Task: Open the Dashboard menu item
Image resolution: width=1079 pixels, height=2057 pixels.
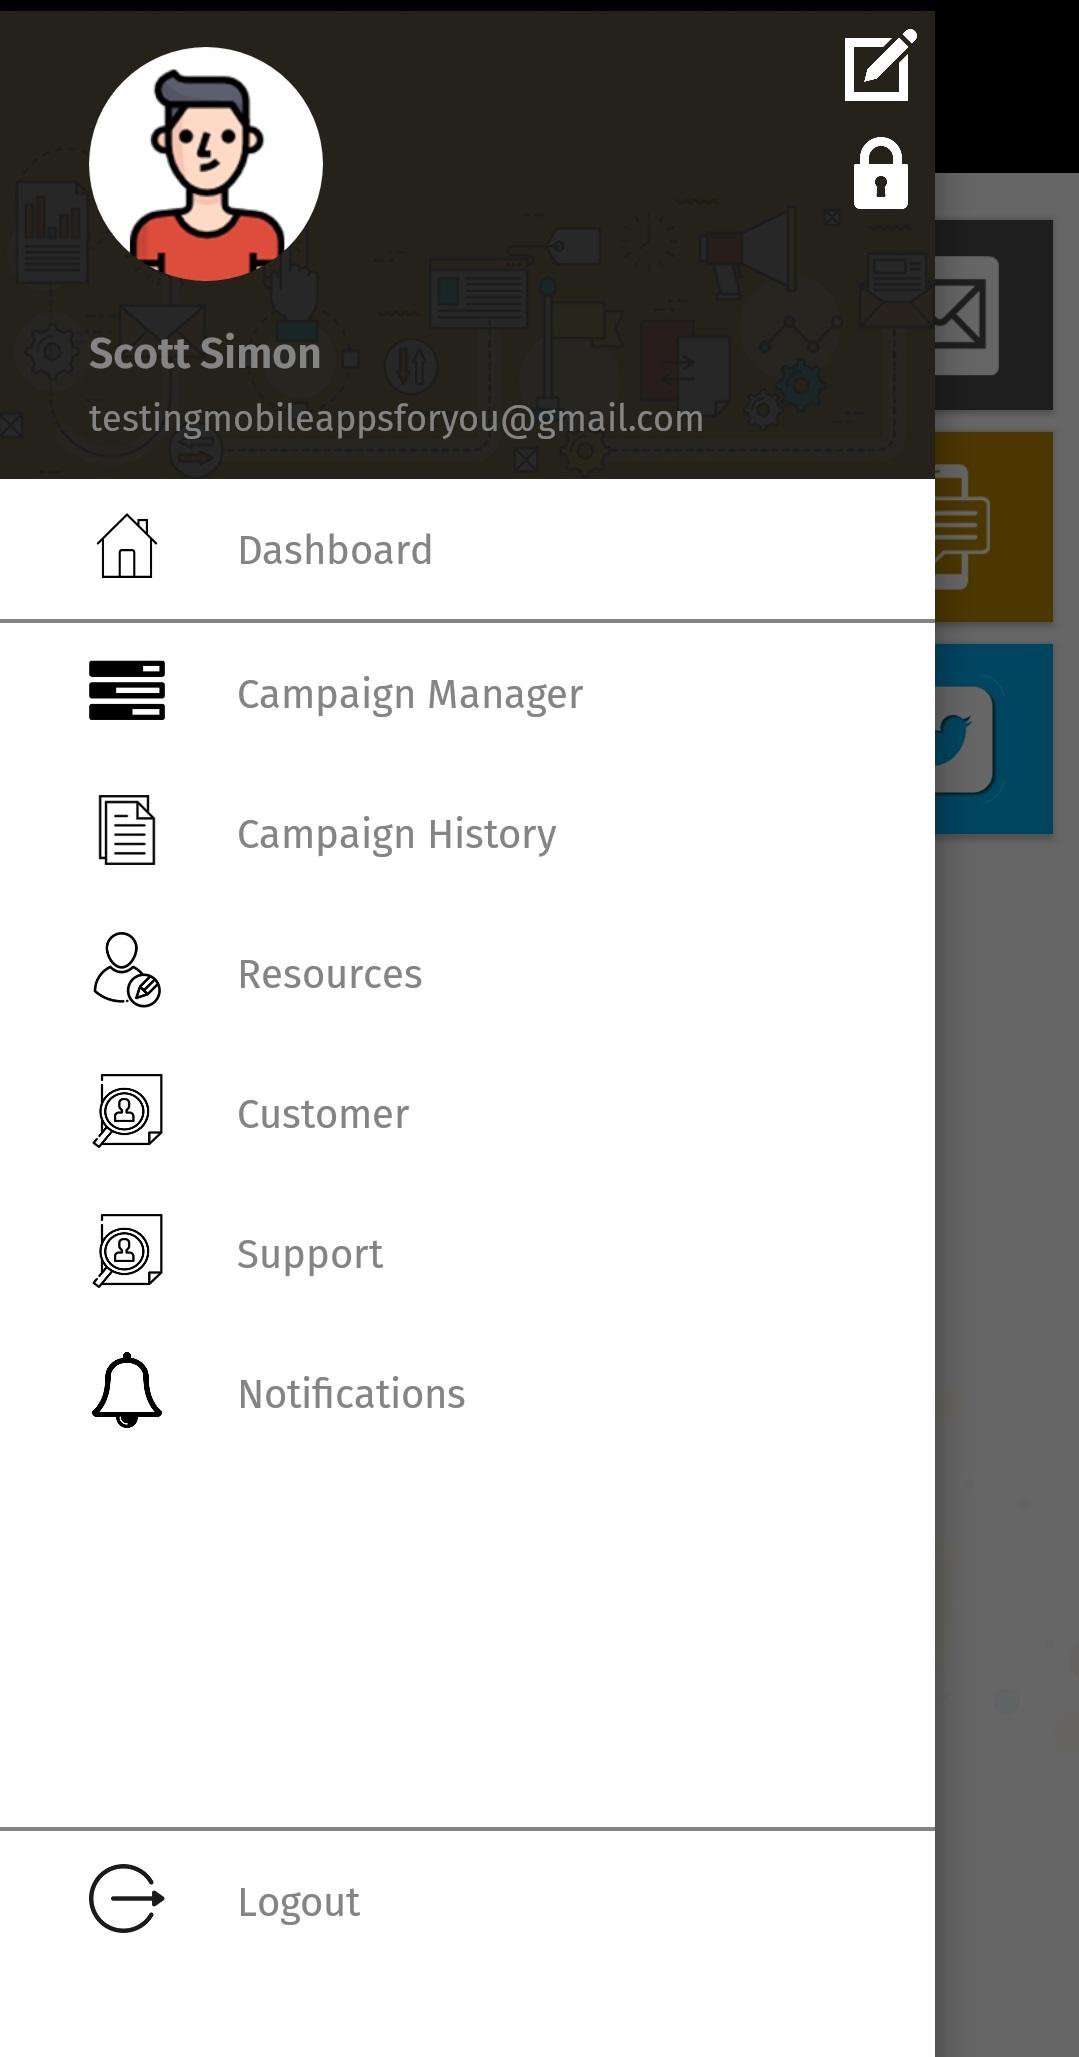Action: [x=335, y=551]
